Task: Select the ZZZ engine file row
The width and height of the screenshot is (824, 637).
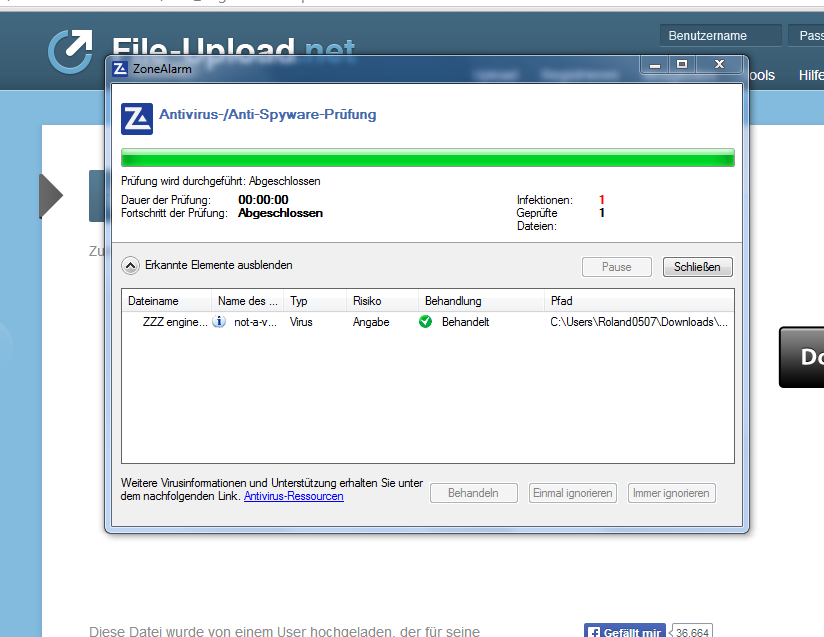Action: pyautogui.click(x=428, y=322)
